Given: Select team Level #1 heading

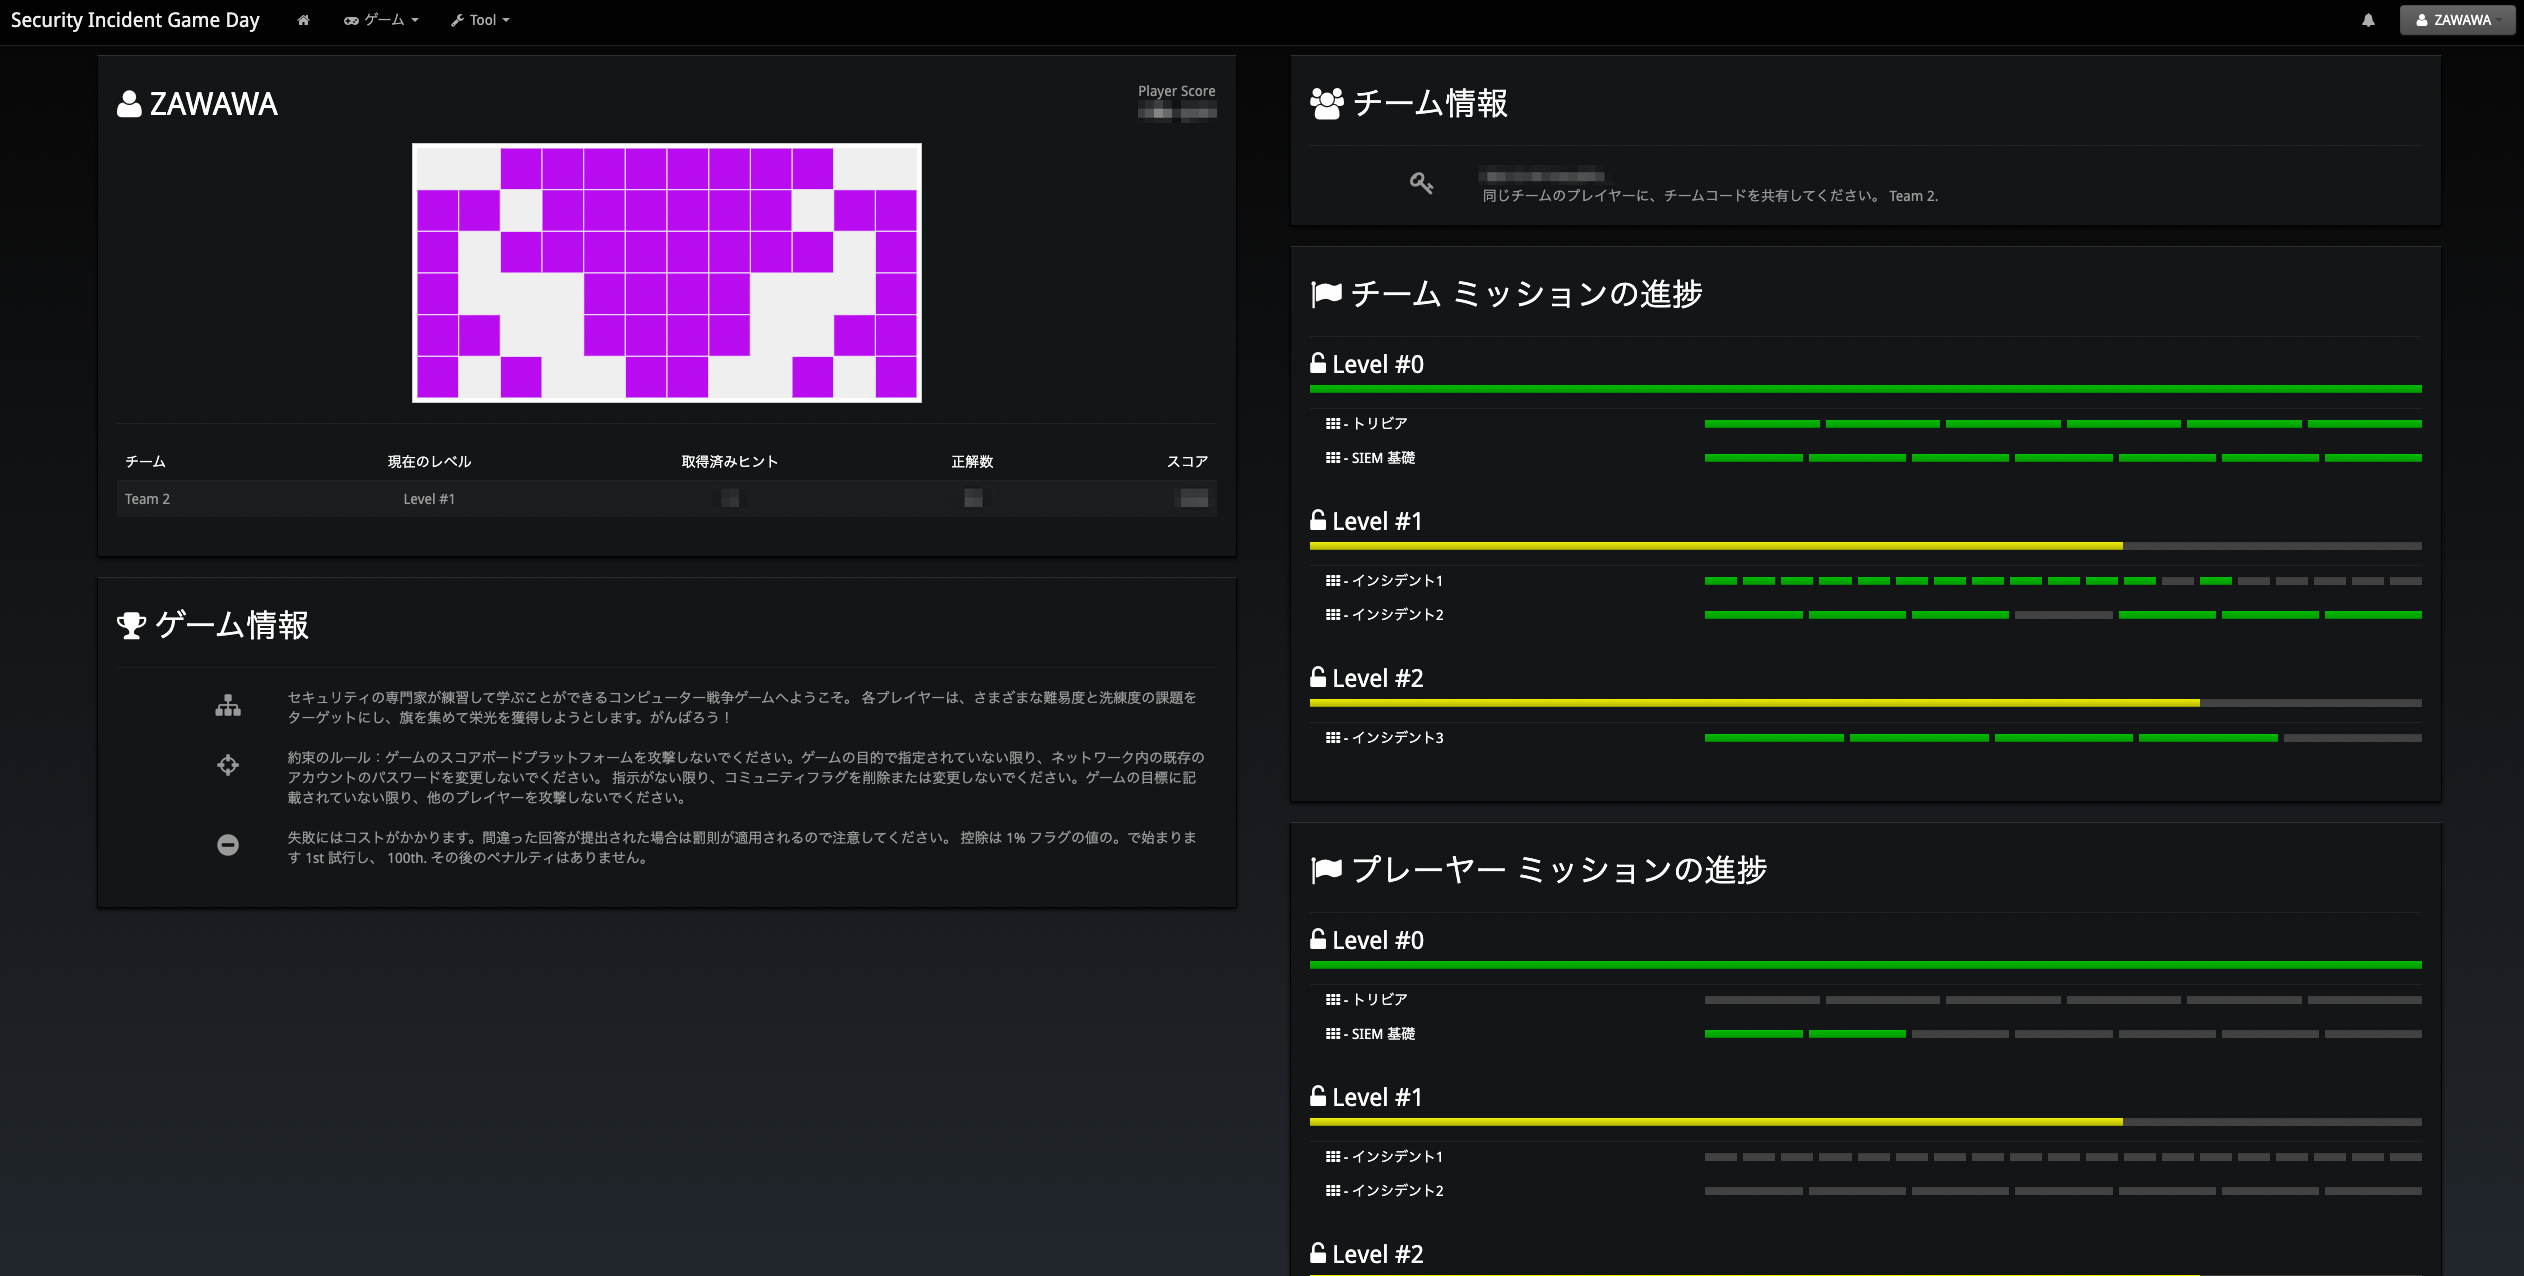Looking at the screenshot, I should (x=1377, y=521).
